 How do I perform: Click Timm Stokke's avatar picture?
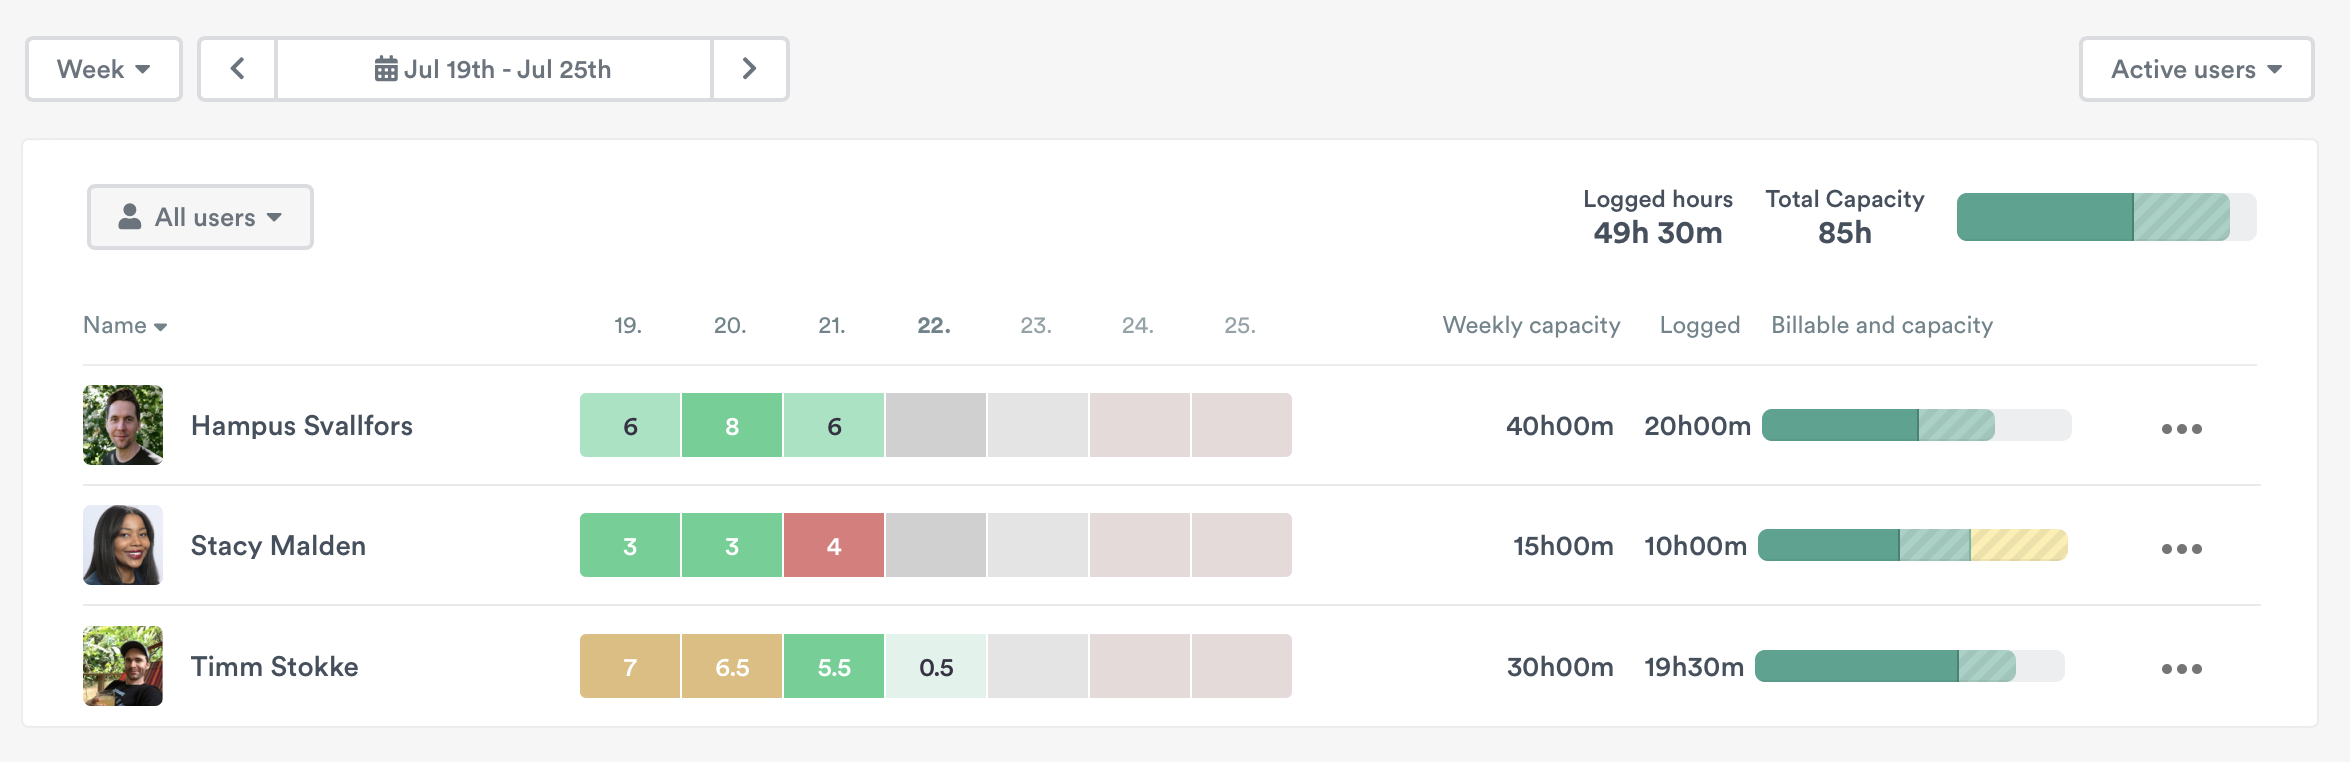coord(123,666)
